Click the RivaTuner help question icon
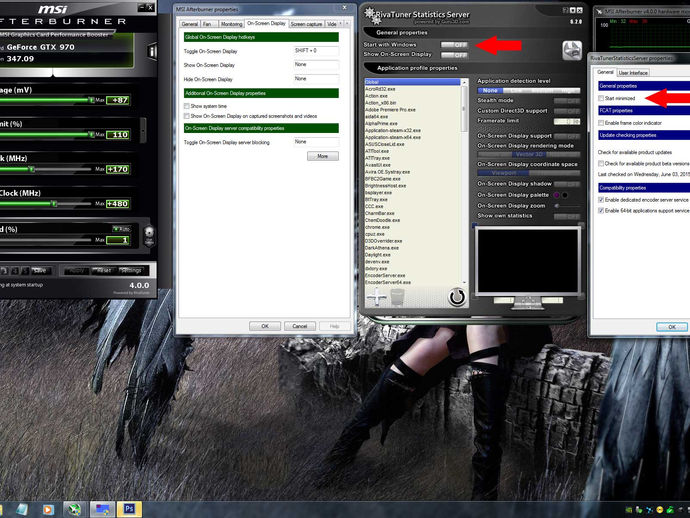The height and width of the screenshot is (518, 690). tap(565, 11)
